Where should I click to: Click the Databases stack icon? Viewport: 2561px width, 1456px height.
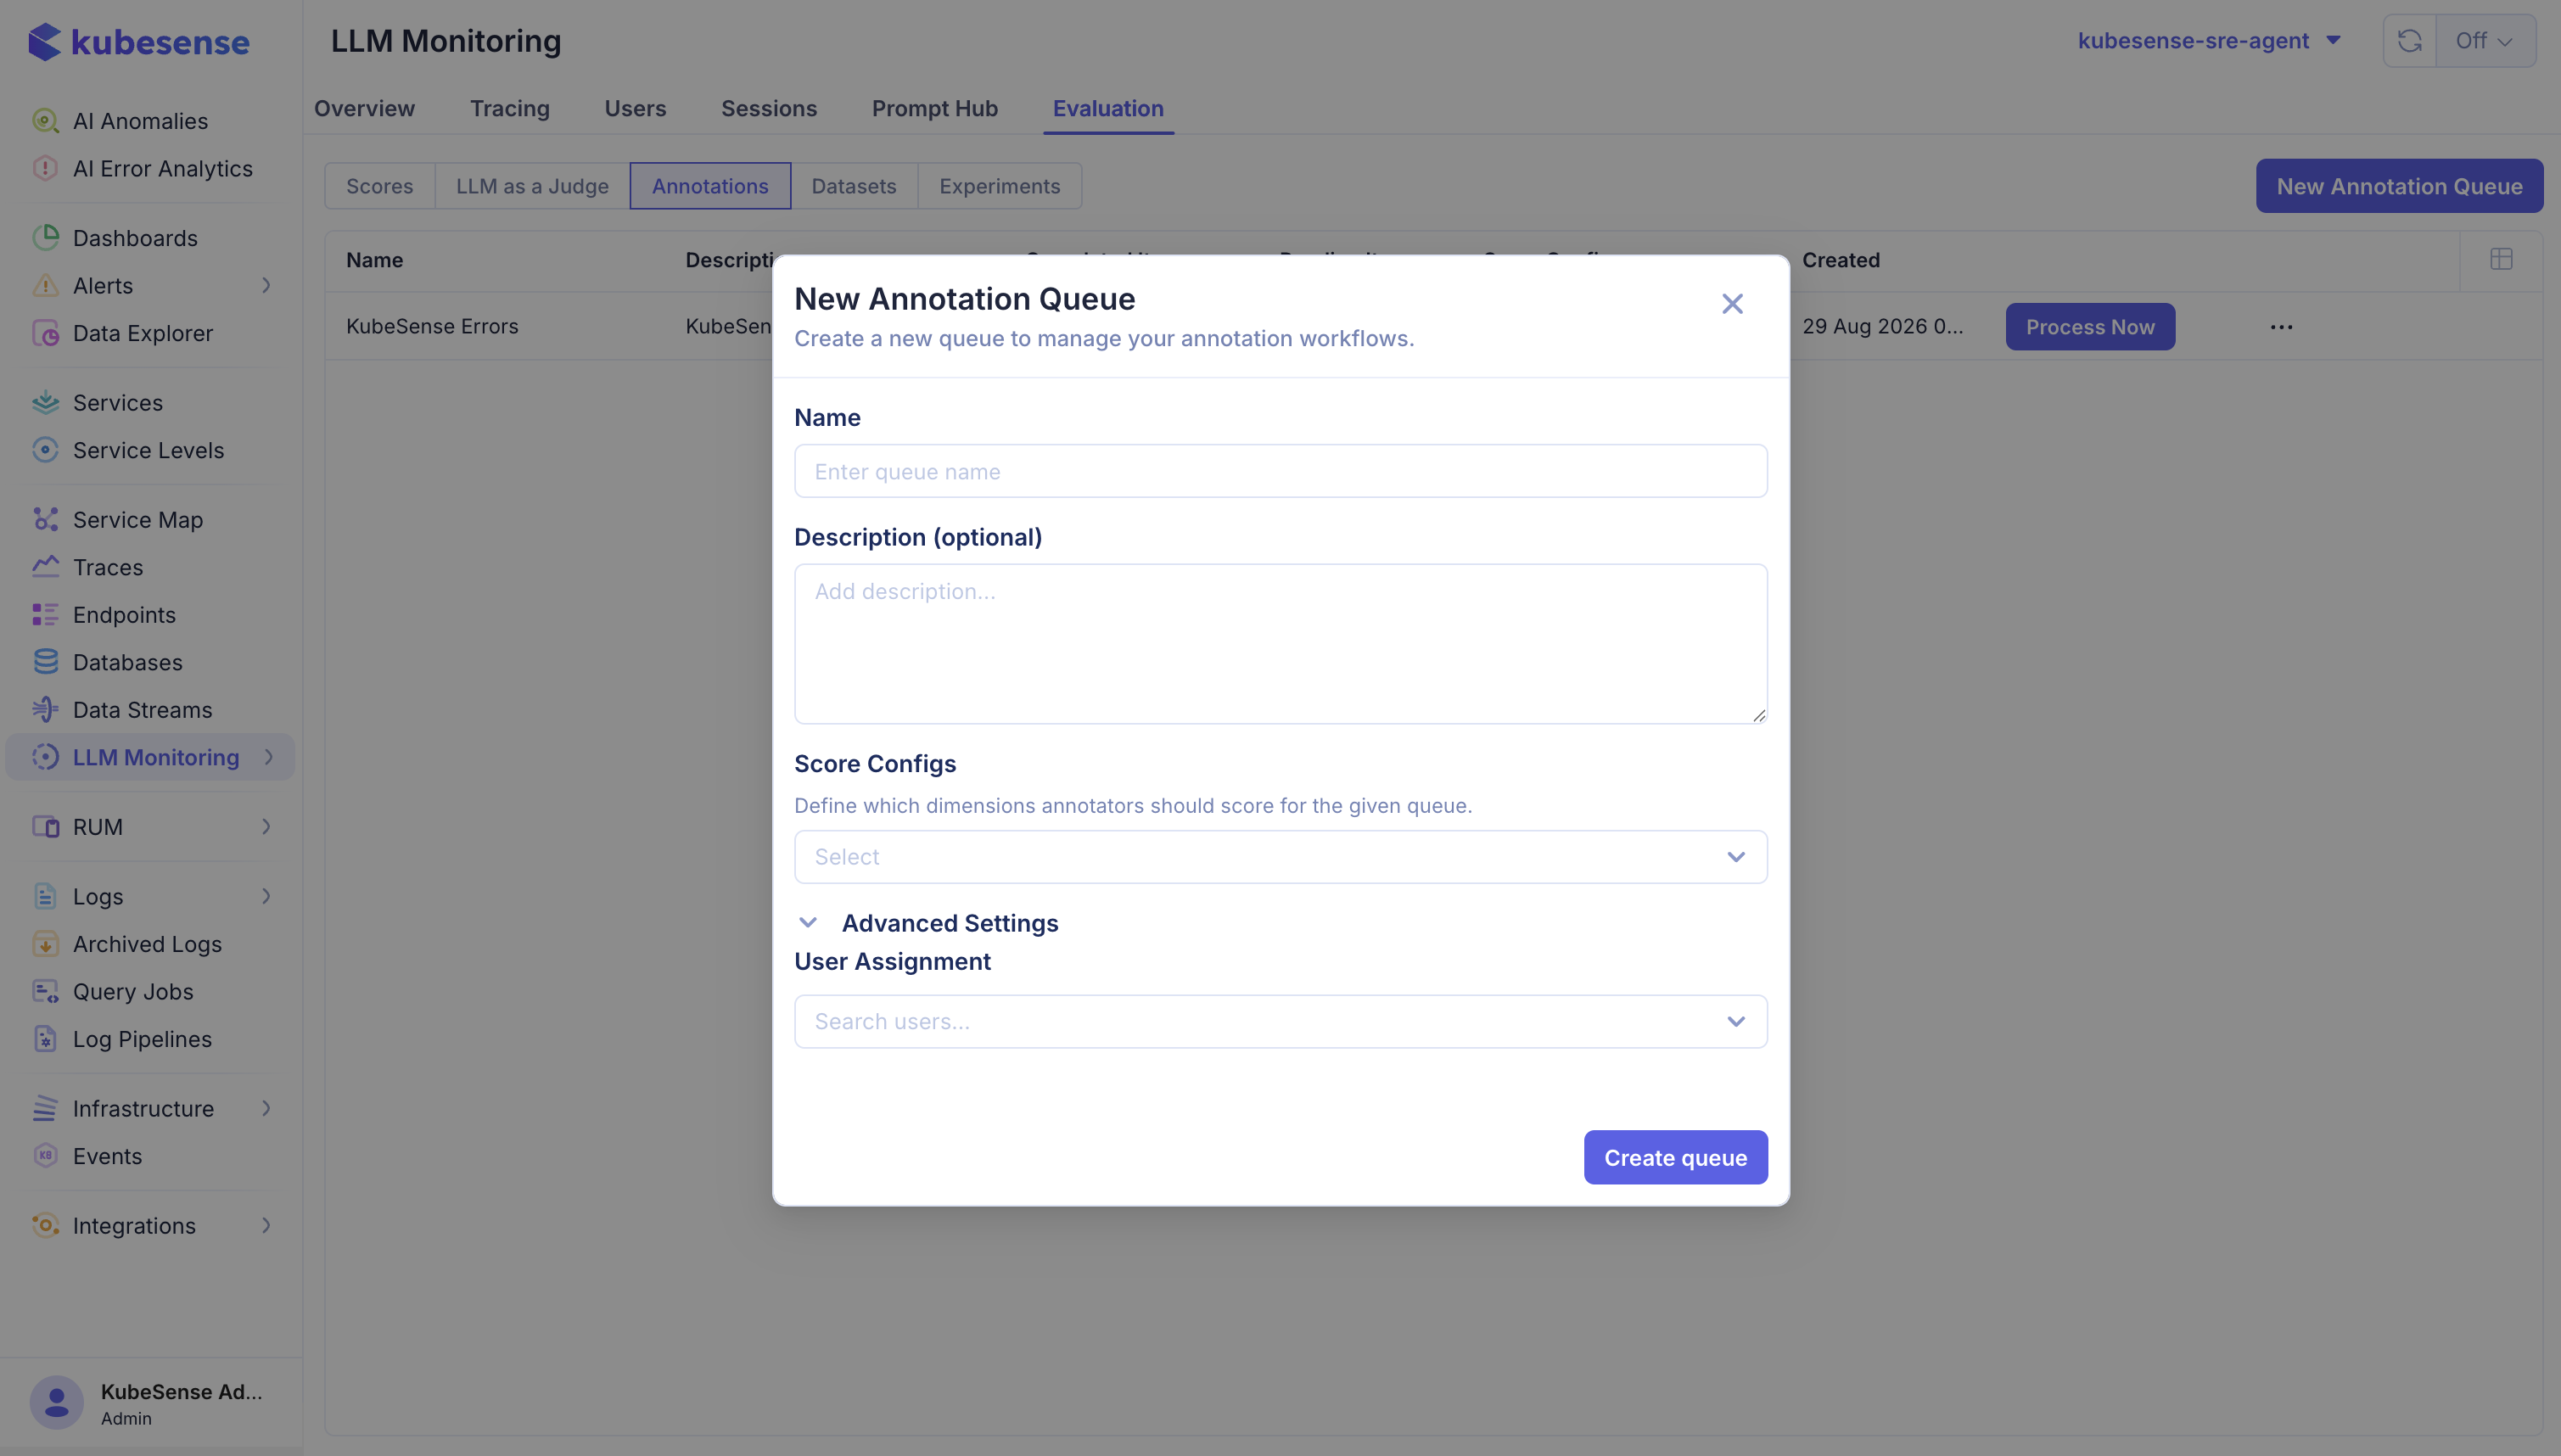coord(45,662)
